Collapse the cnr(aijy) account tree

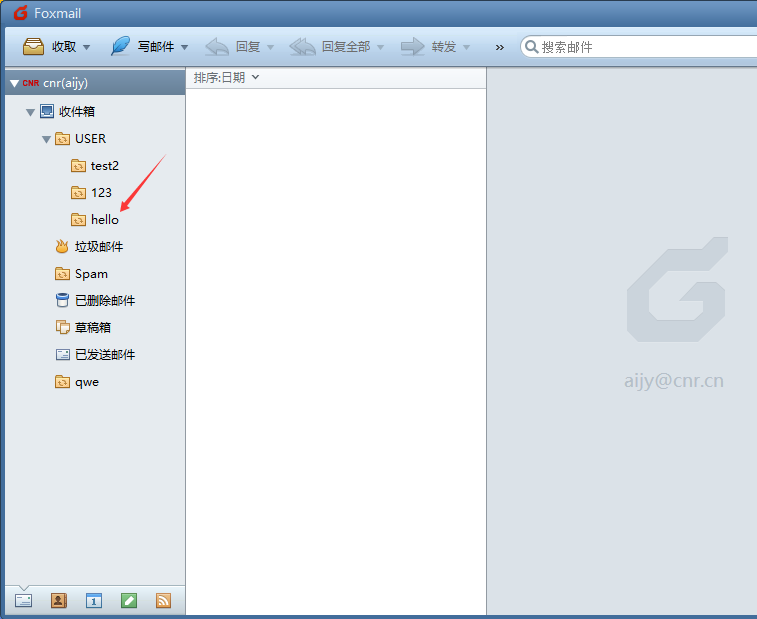click(14, 84)
